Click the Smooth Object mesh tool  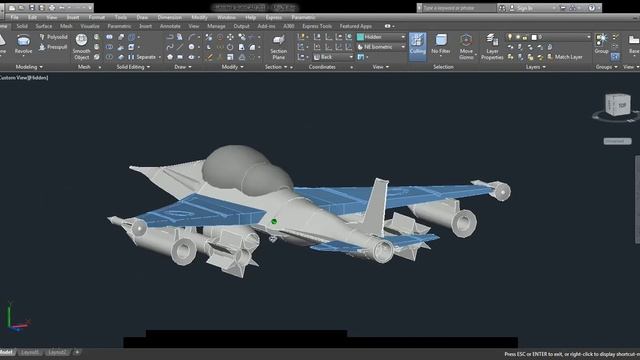[x=81, y=47]
